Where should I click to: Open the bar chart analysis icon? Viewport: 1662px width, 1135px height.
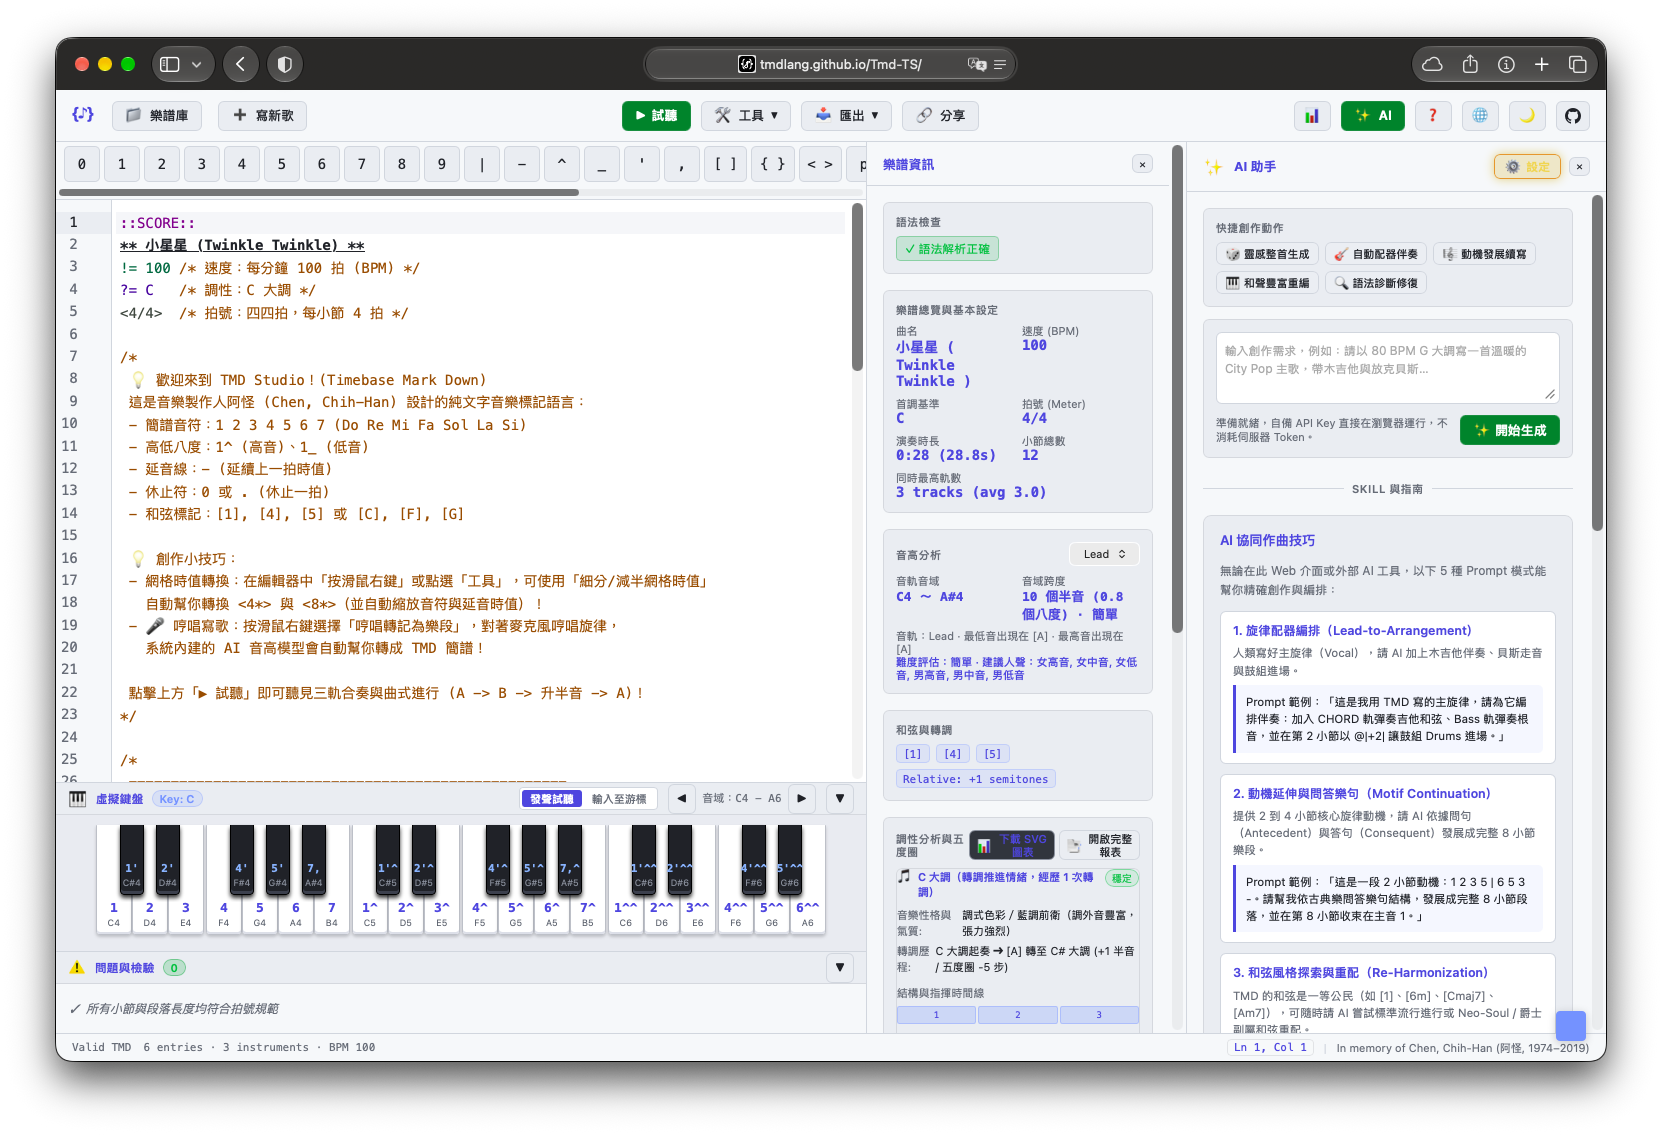[x=1312, y=116]
